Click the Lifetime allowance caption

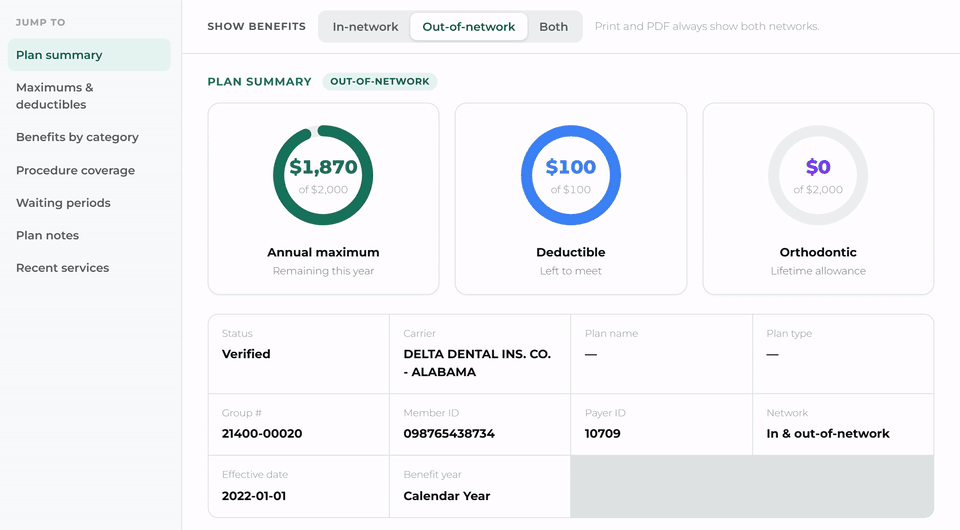[x=818, y=271]
